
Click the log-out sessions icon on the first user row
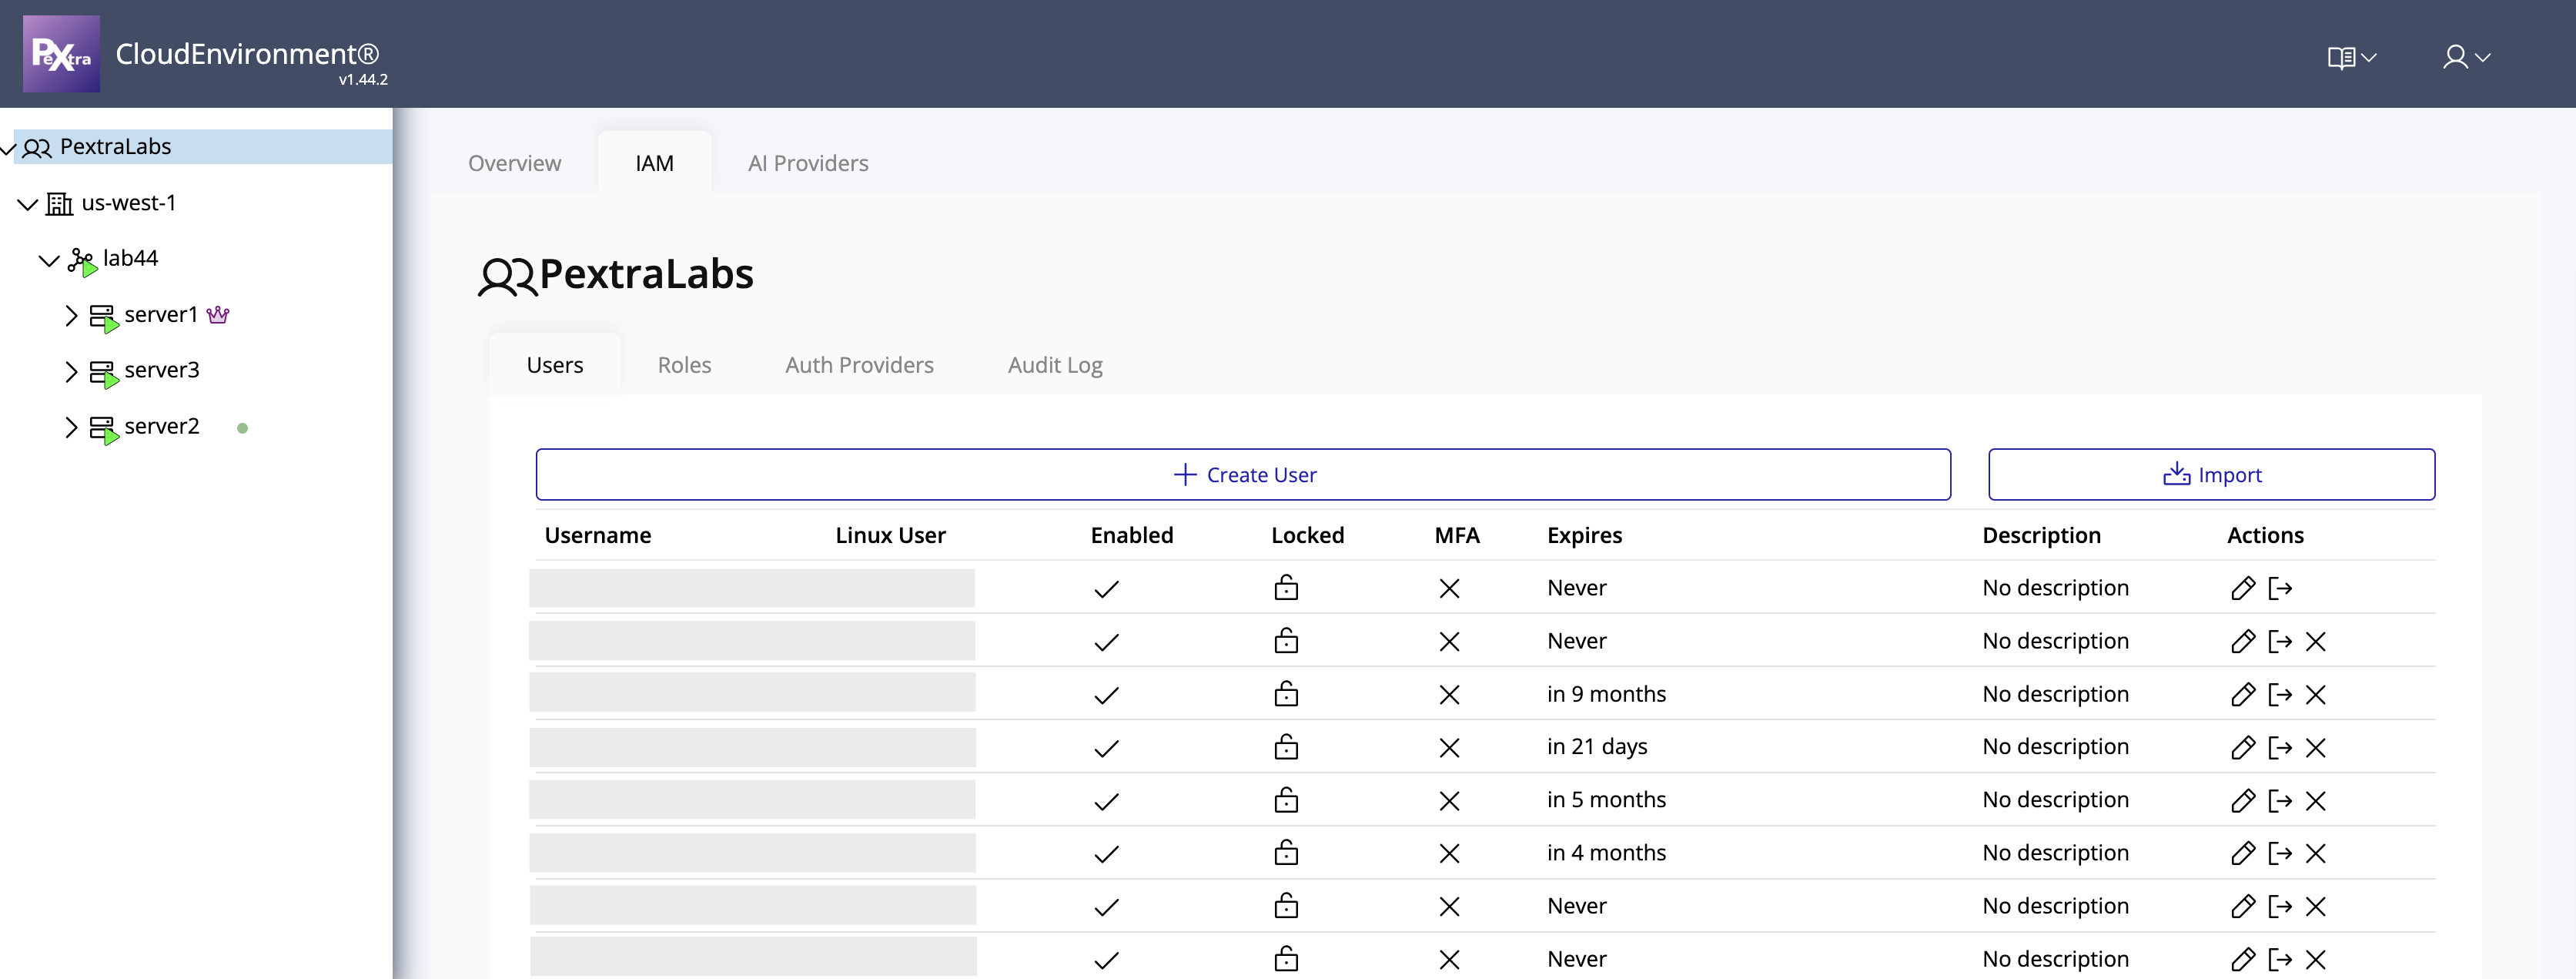click(x=2281, y=588)
